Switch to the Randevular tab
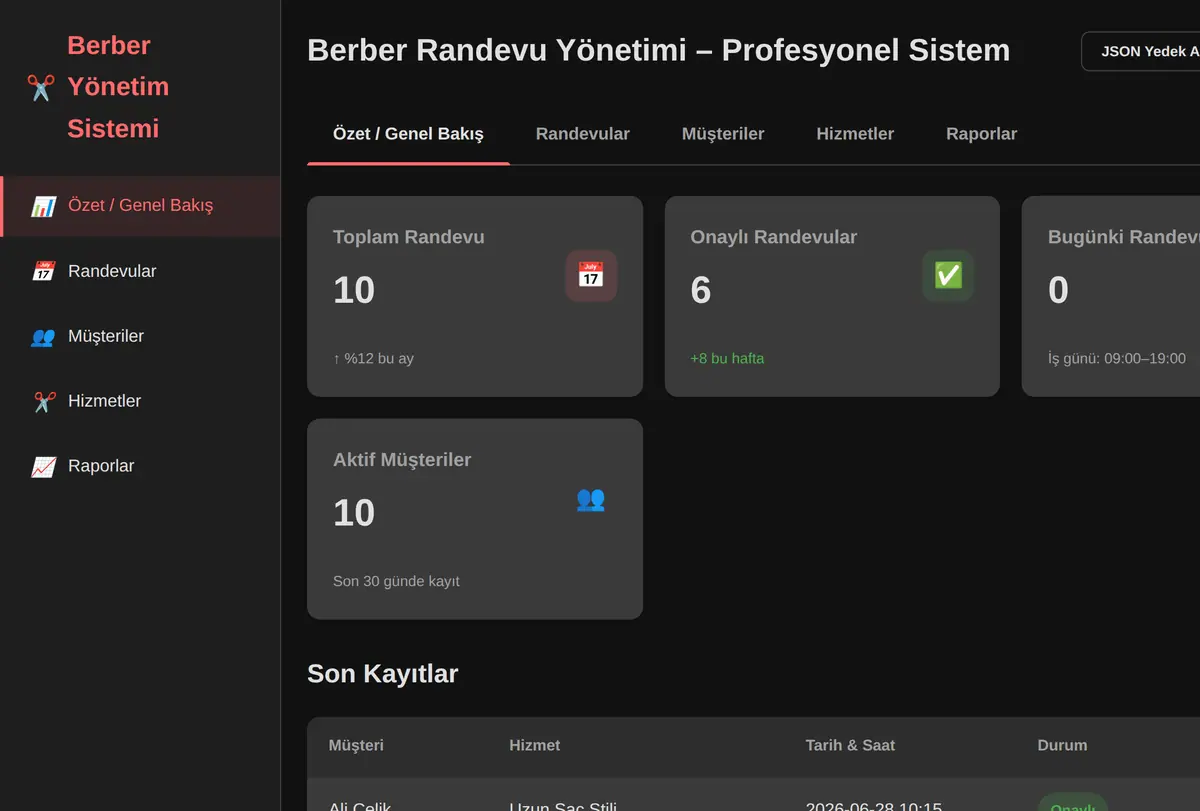The height and width of the screenshot is (811, 1200). (x=583, y=134)
